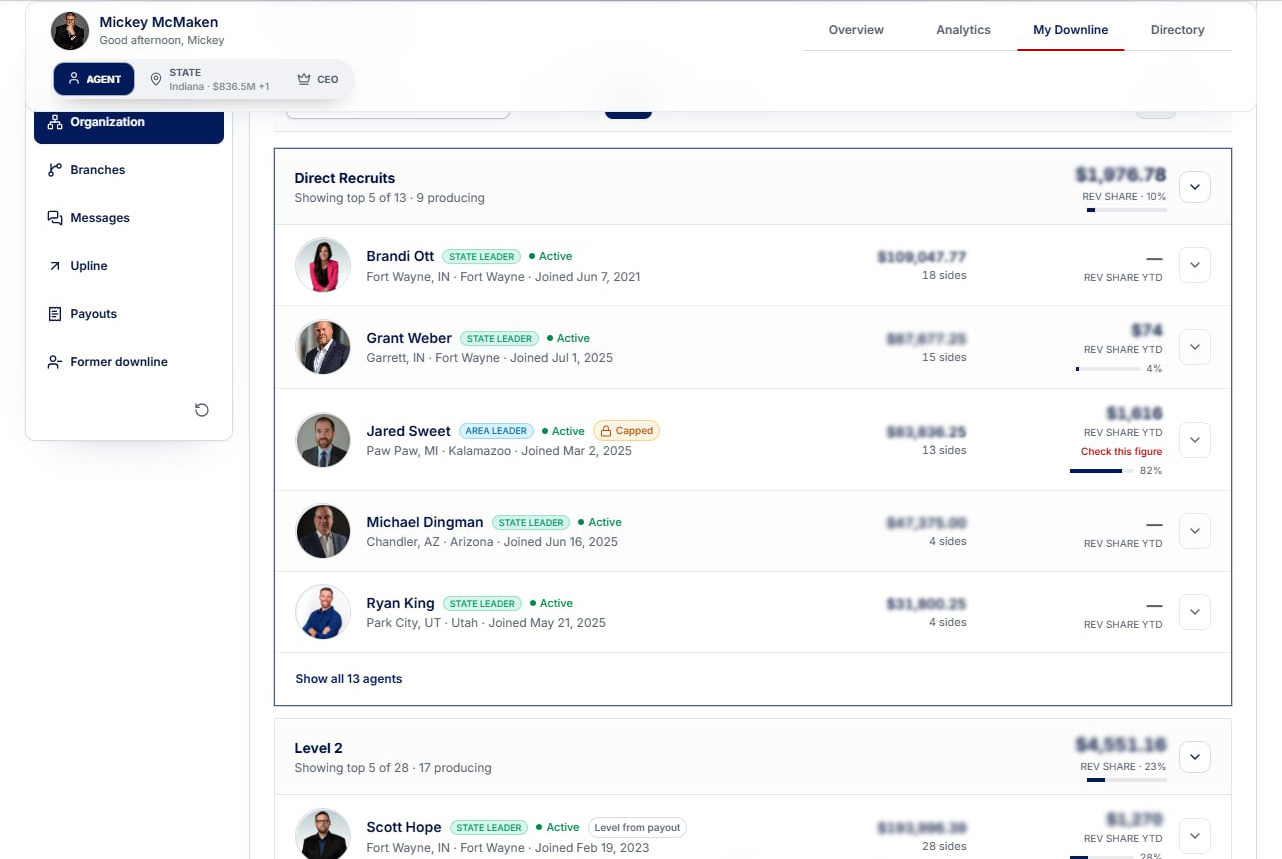Expand Brandi Ott's row chevron
The width and height of the screenshot is (1282, 859).
(x=1195, y=265)
